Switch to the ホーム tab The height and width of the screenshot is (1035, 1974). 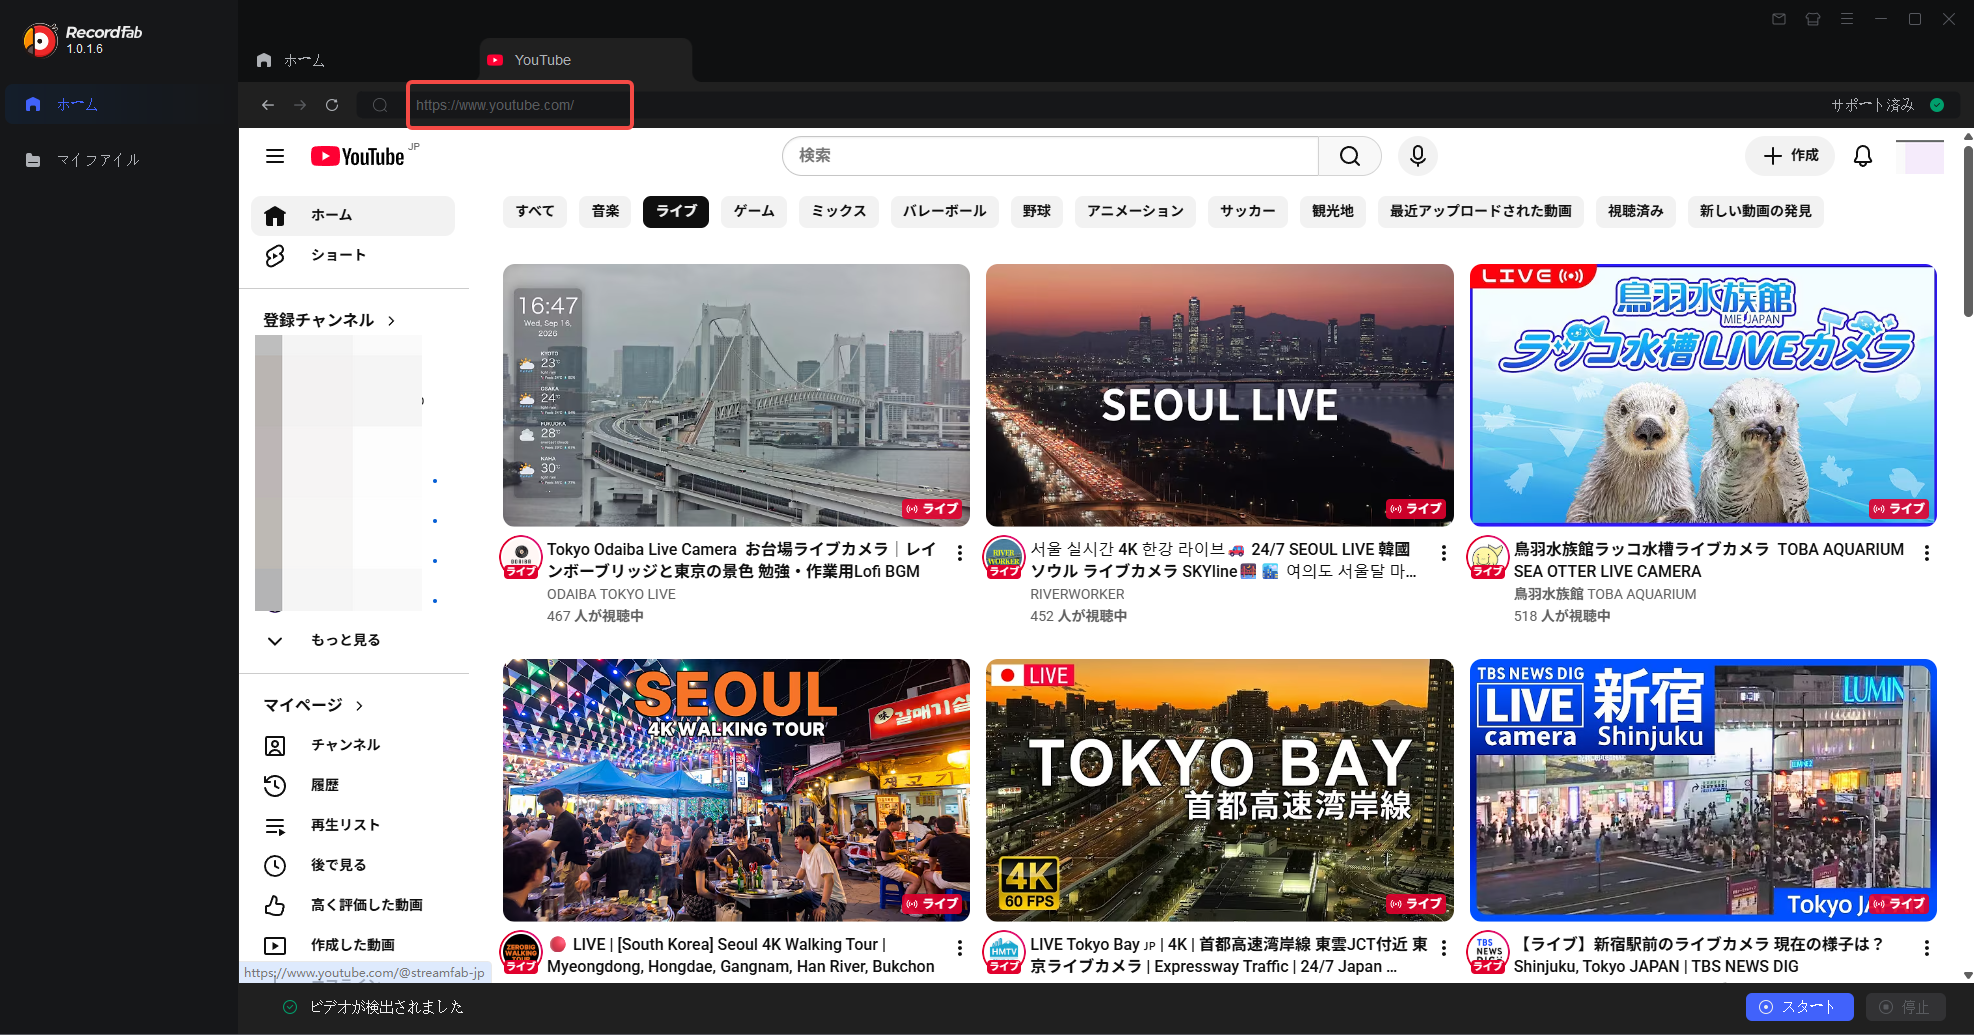click(x=292, y=60)
